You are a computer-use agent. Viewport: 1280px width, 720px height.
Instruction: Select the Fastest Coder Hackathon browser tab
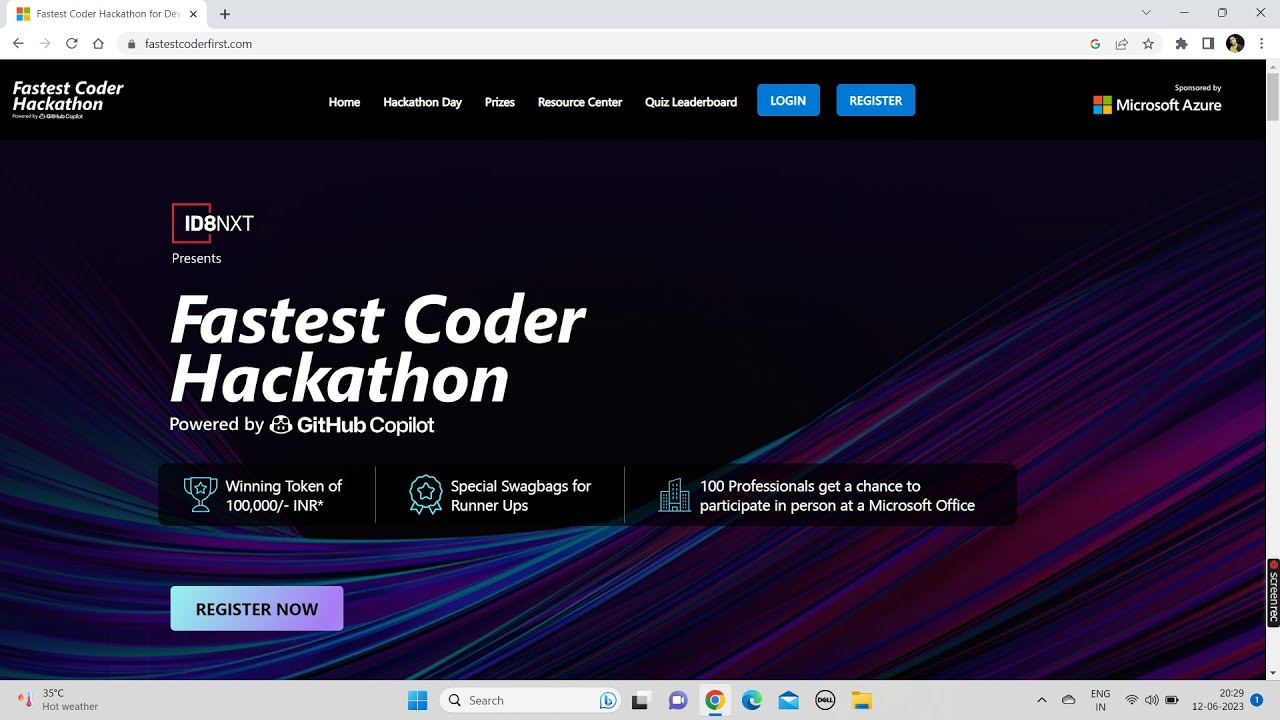click(106, 14)
